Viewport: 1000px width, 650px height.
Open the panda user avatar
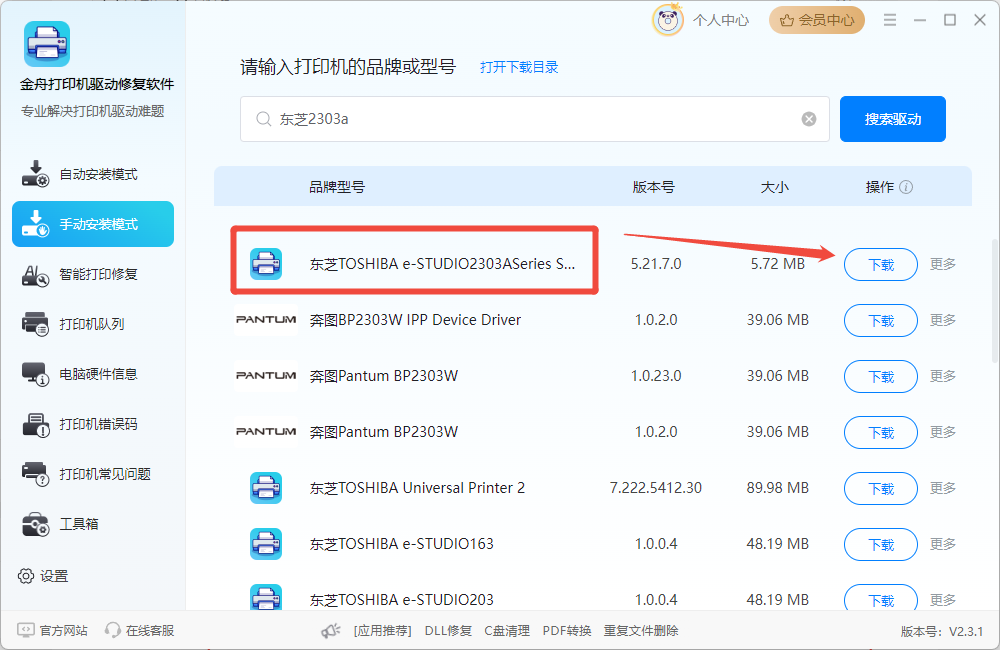tap(667, 20)
